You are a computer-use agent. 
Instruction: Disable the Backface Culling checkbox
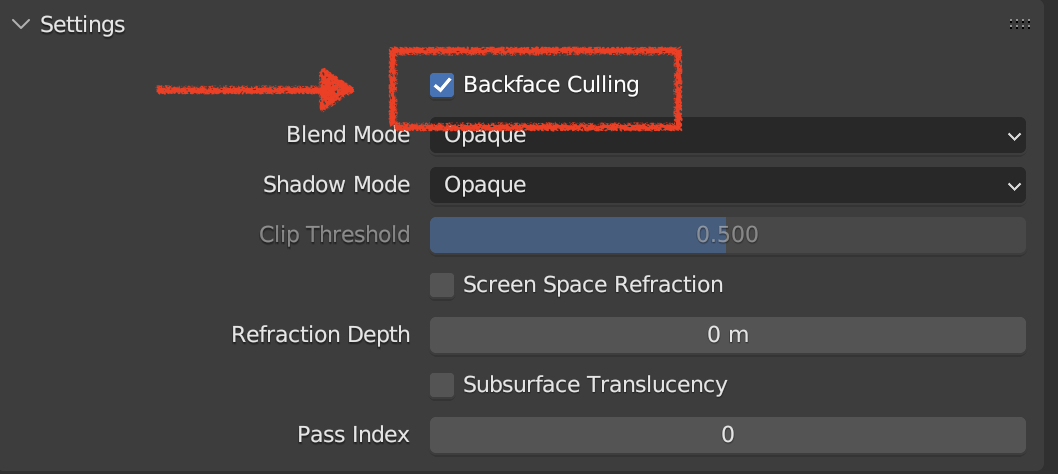[x=442, y=85]
